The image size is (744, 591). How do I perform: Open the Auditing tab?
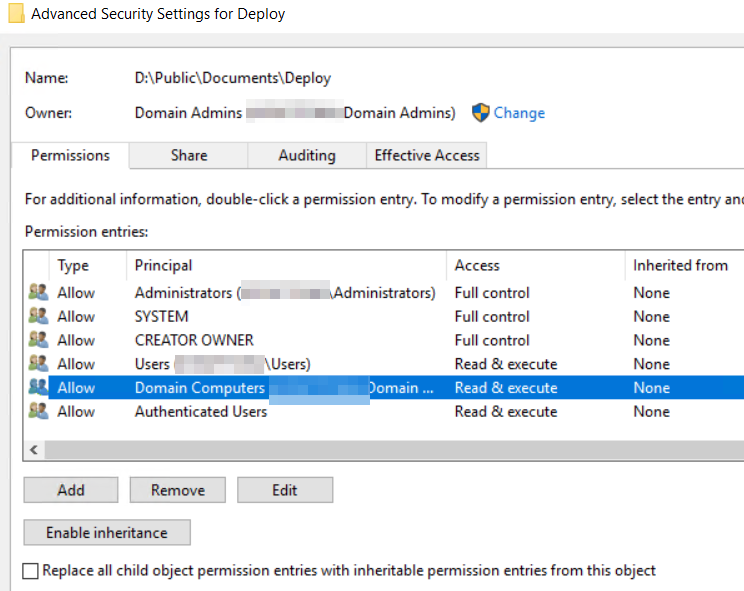[x=306, y=155]
